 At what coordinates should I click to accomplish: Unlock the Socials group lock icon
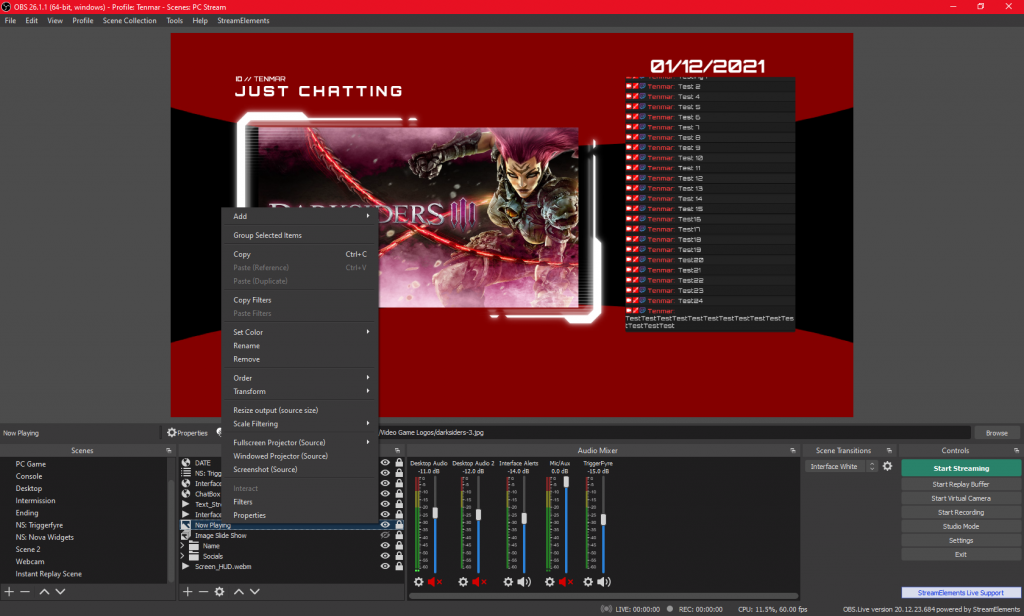[x=399, y=556]
